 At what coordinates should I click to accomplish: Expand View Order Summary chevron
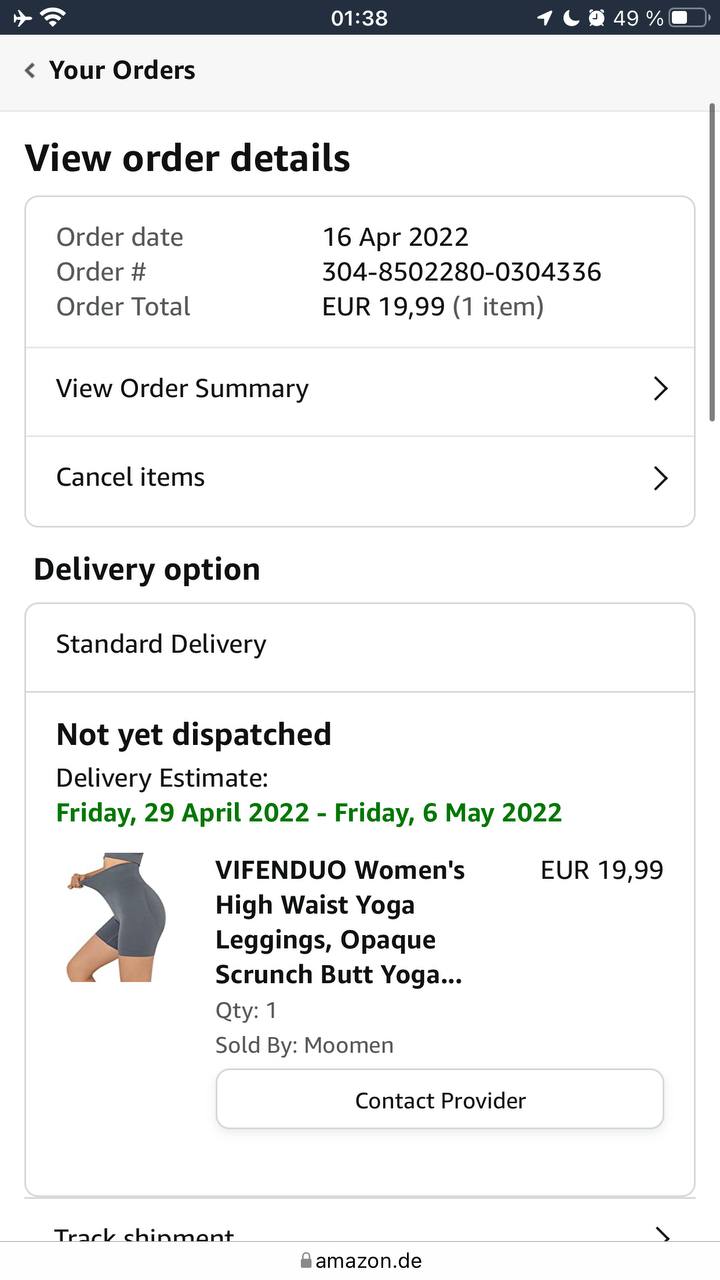click(660, 389)
